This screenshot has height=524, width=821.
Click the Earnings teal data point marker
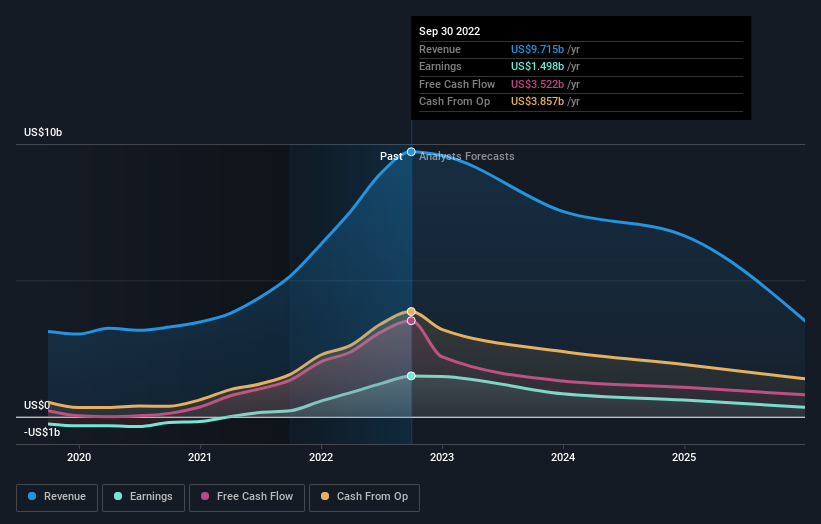pos(411,376)
